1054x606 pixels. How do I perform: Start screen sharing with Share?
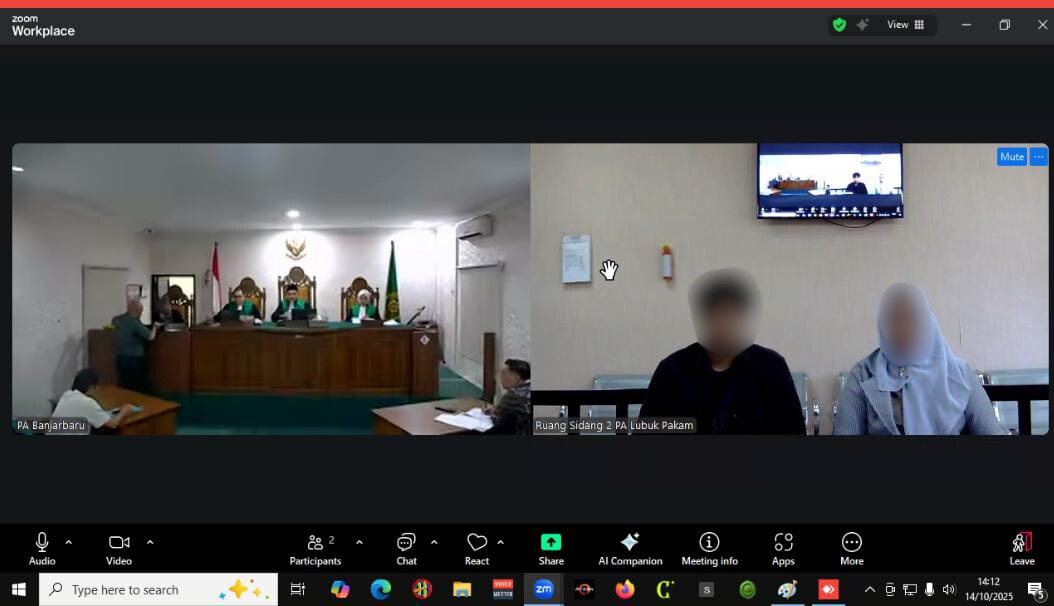(551, 548)
